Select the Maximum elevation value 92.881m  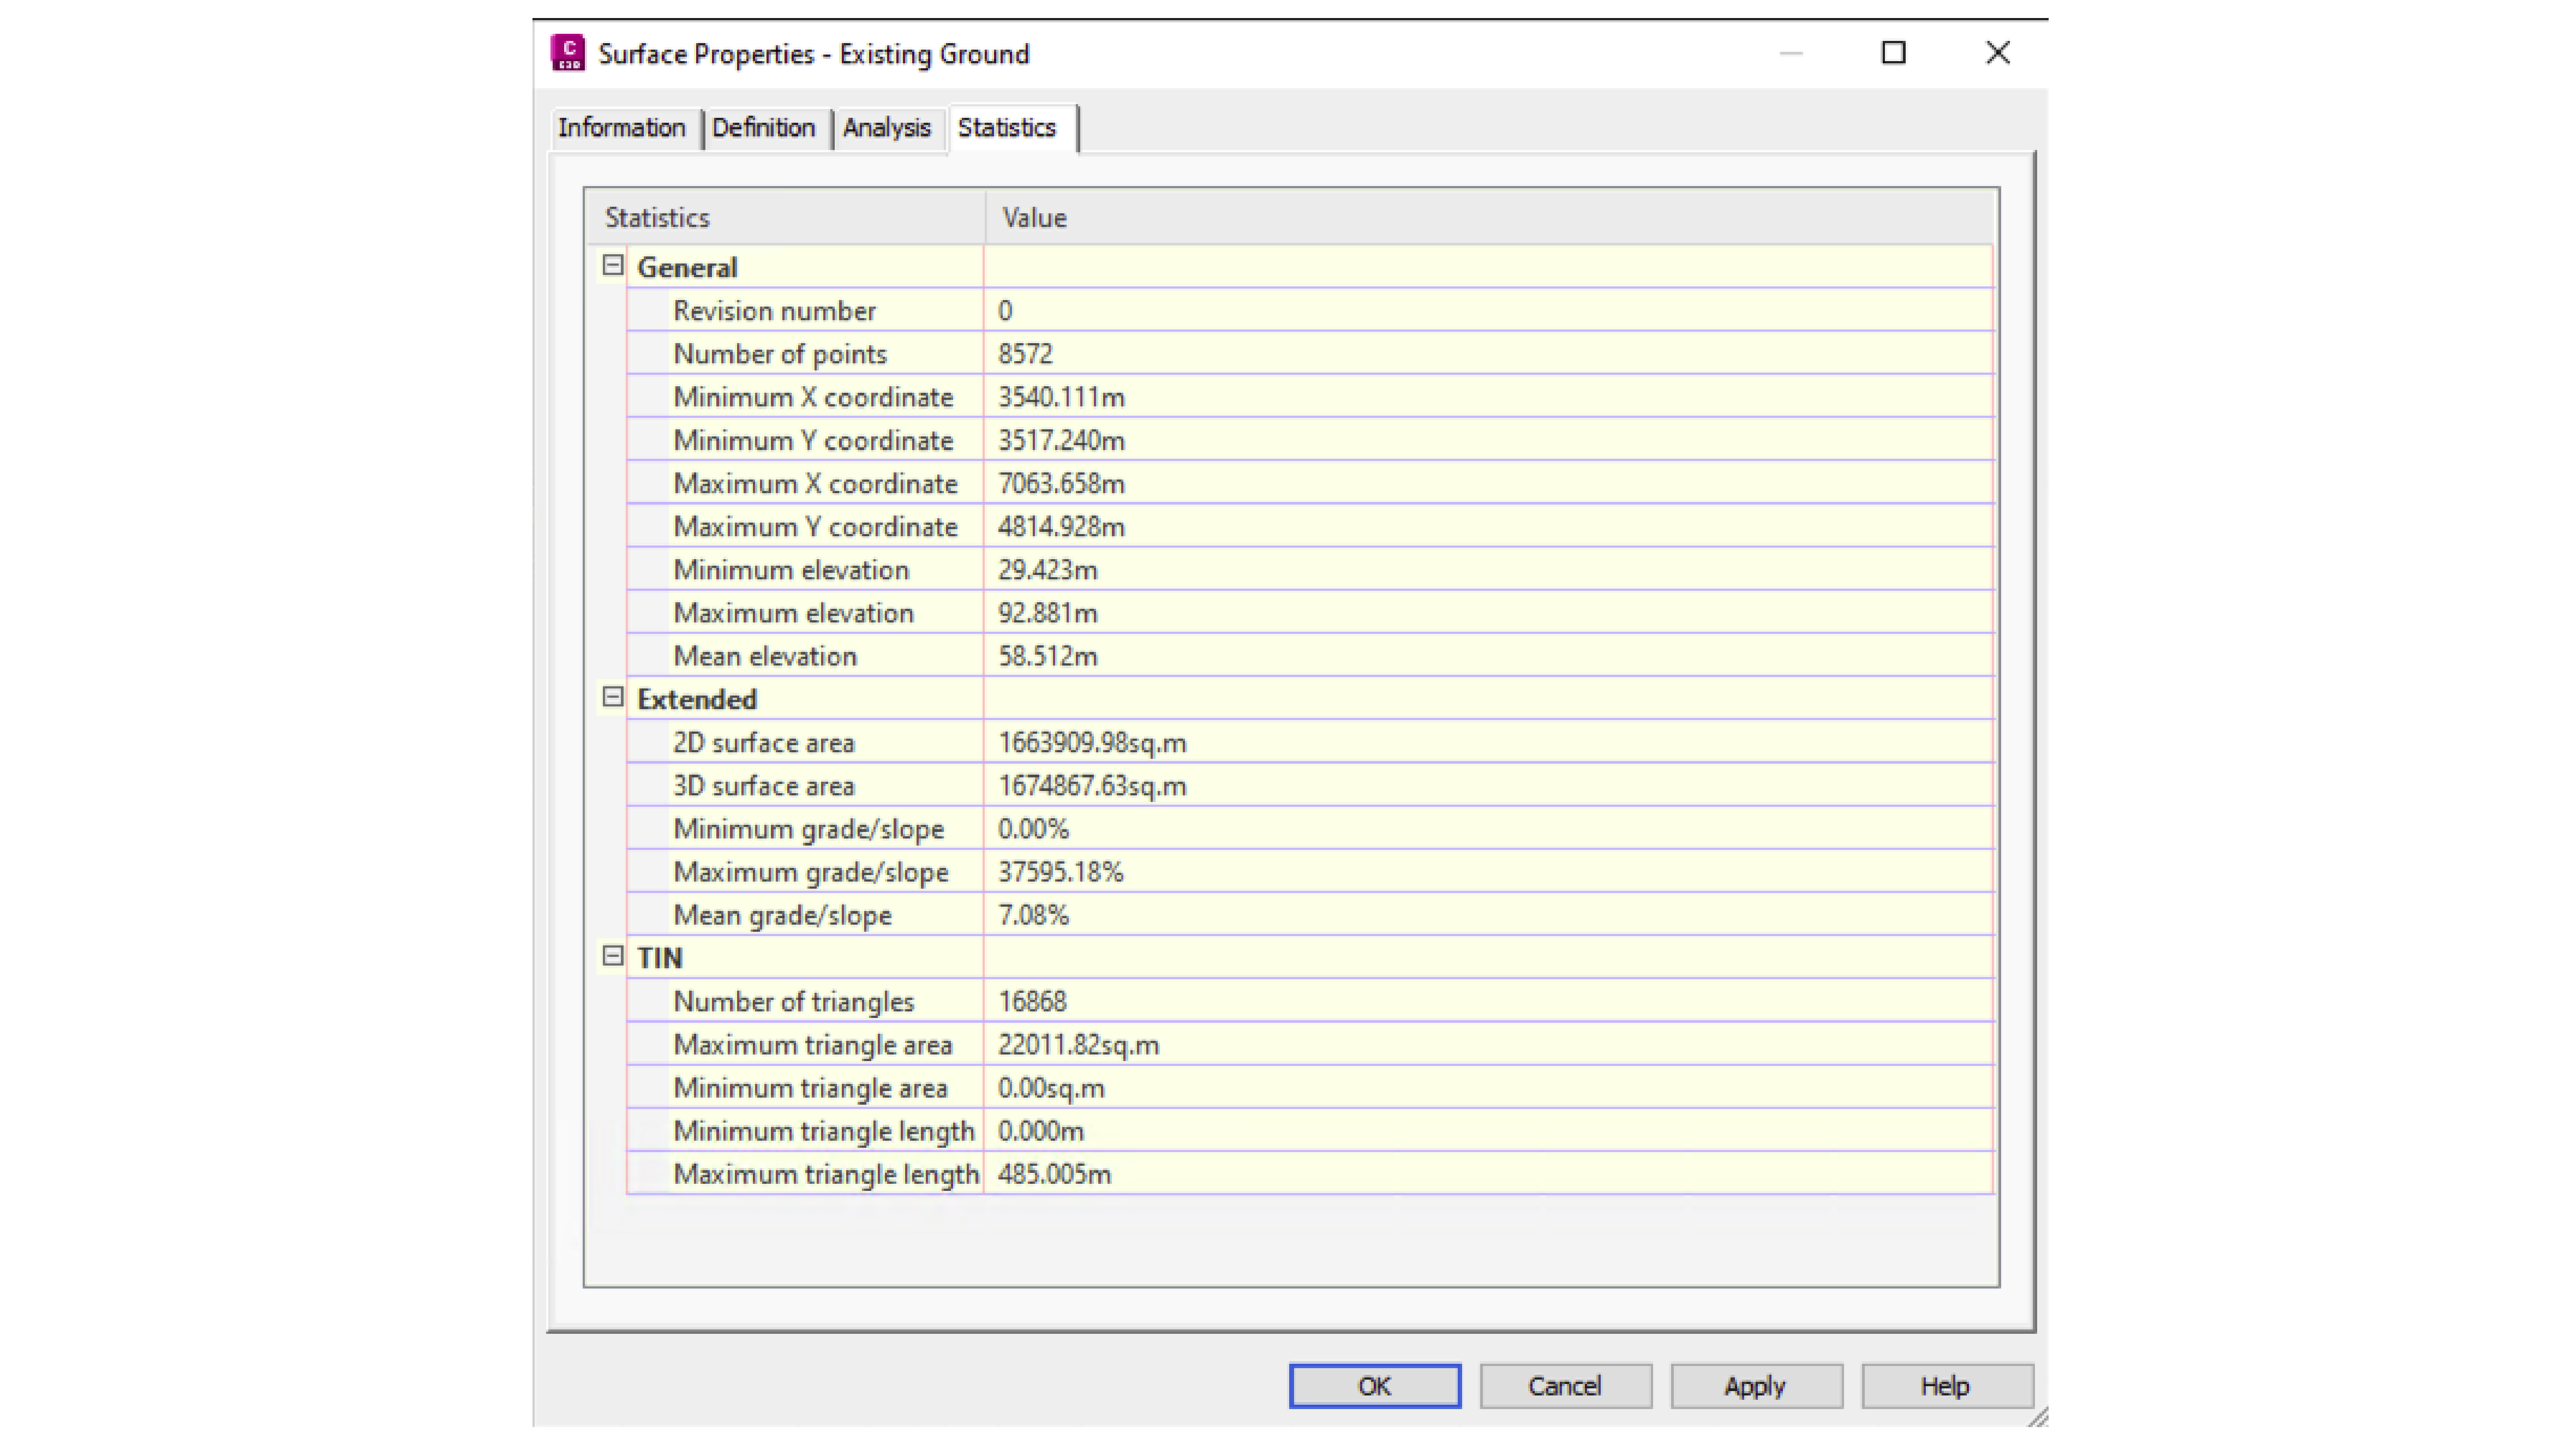[1047, 613]
